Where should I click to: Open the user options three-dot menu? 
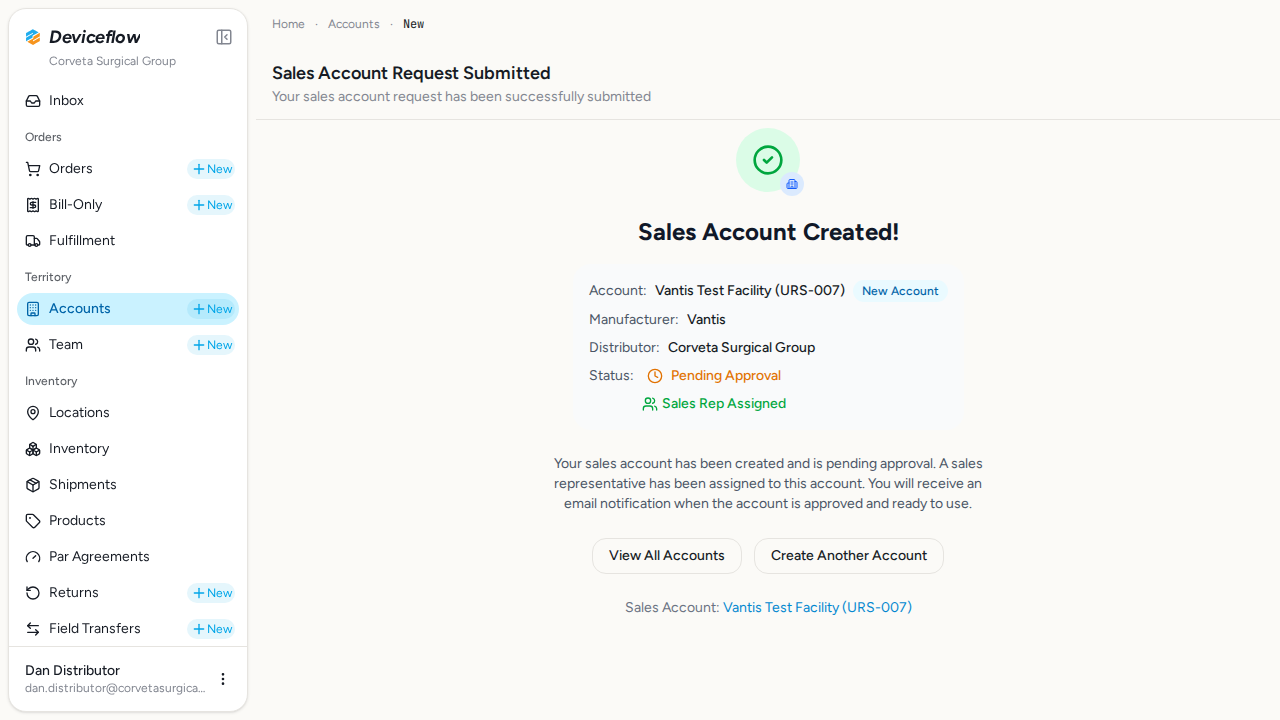[x=223, y=679]
